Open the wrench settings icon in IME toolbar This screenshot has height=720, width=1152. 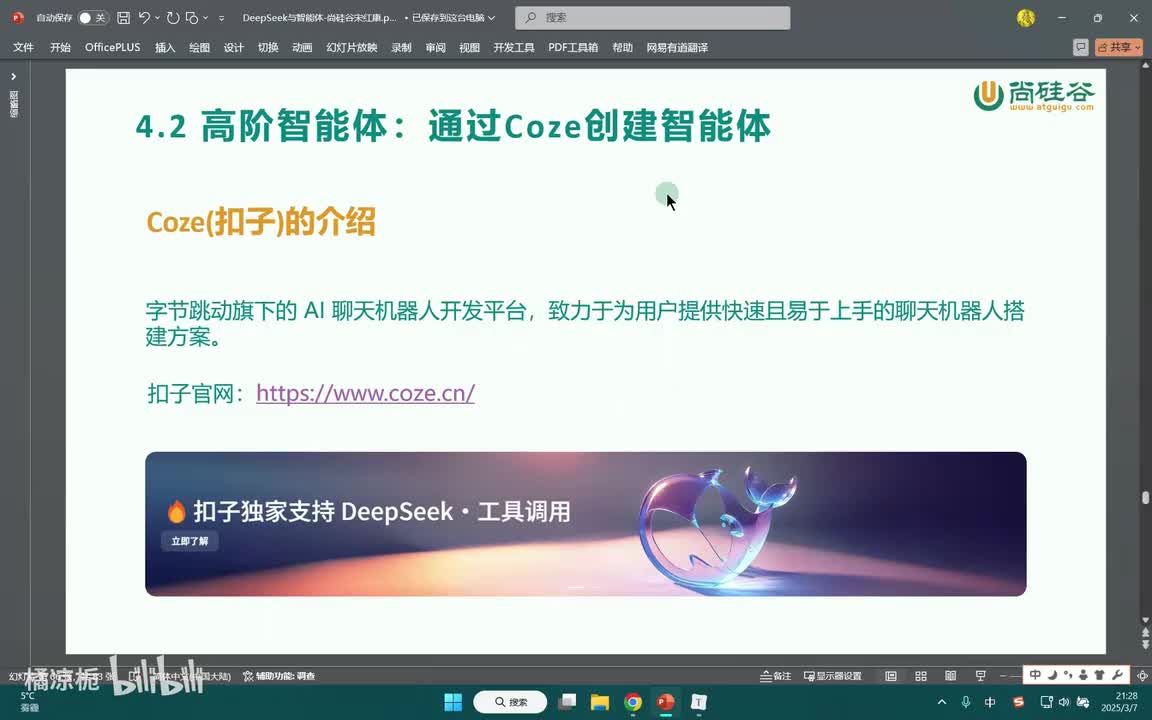[x=1116, y=674]
